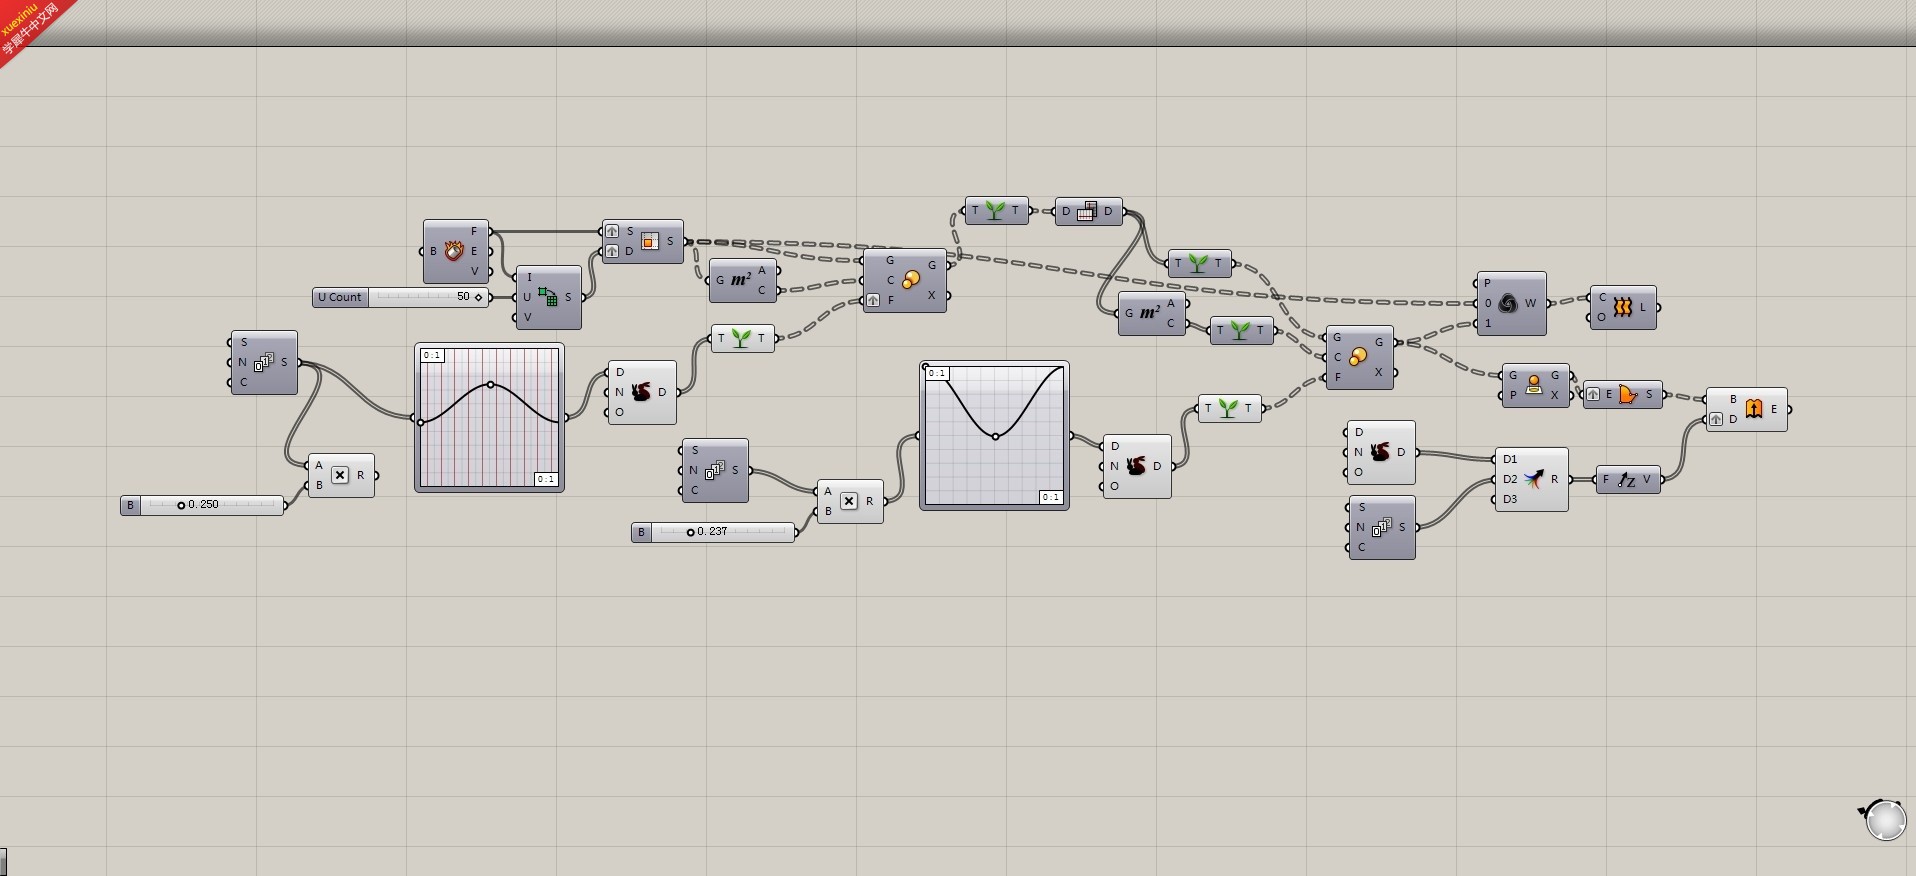
Task: Click the bottom control point of the parabola graph mapper
Action: (995, 436)
